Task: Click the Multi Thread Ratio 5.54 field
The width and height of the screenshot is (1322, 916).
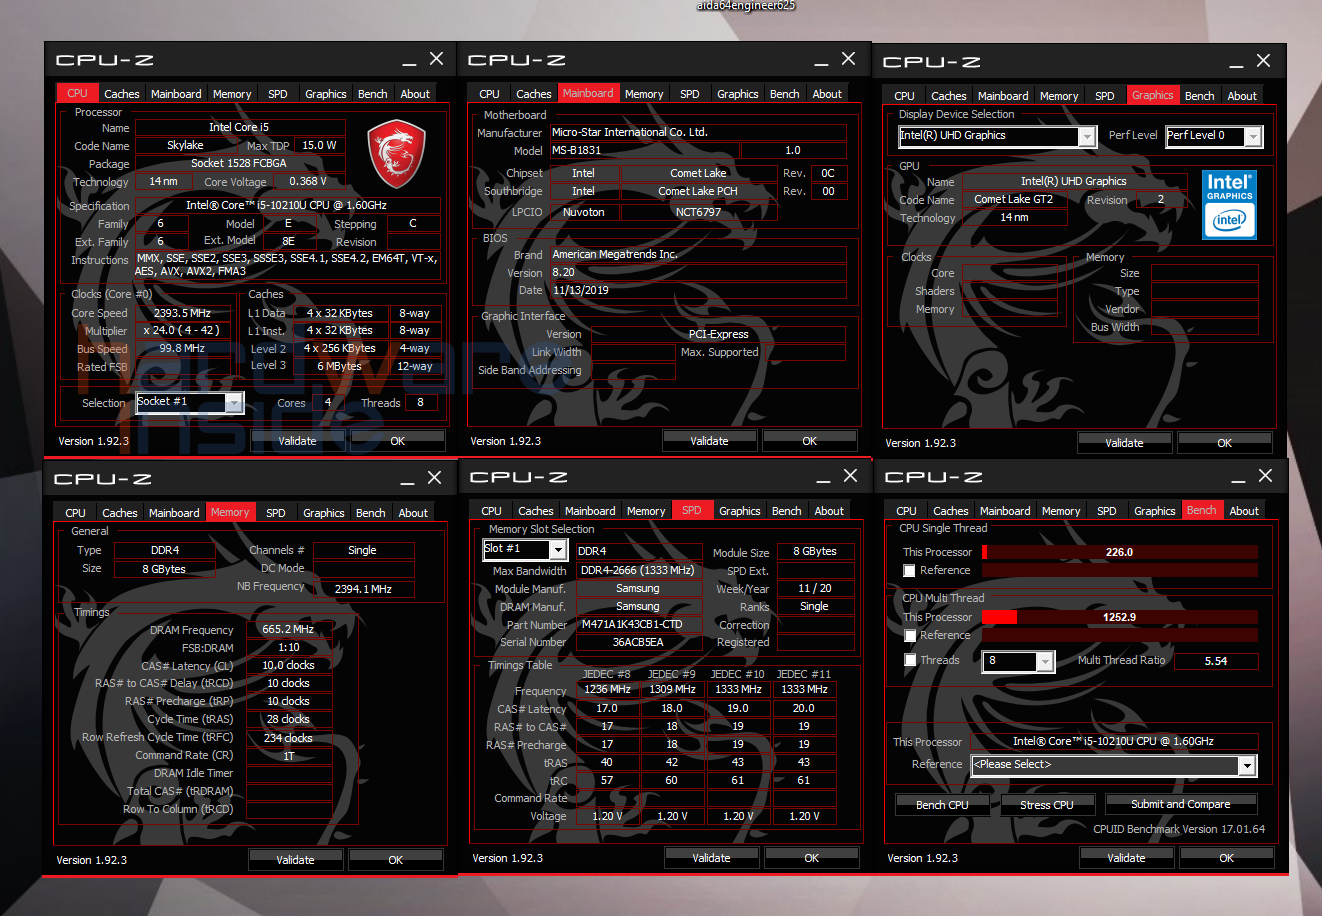Action: 1216,661
